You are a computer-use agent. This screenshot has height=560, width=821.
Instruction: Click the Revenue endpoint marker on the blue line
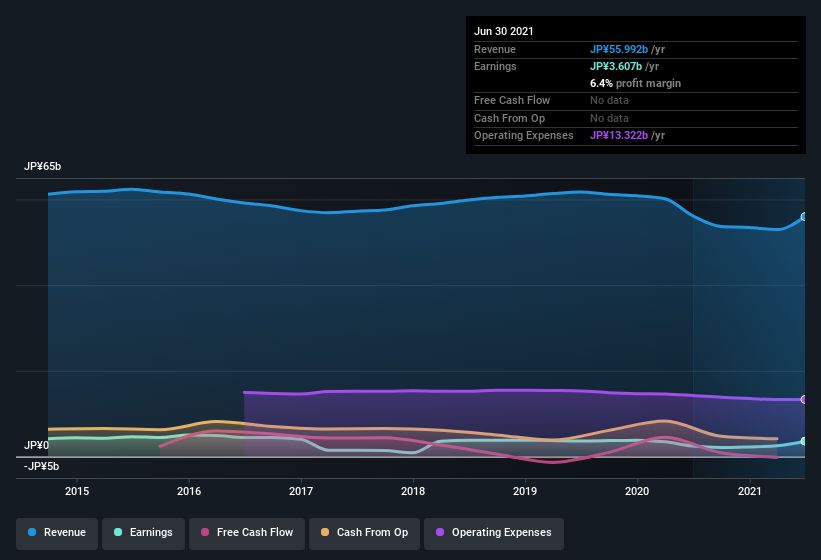pos(804,217)
